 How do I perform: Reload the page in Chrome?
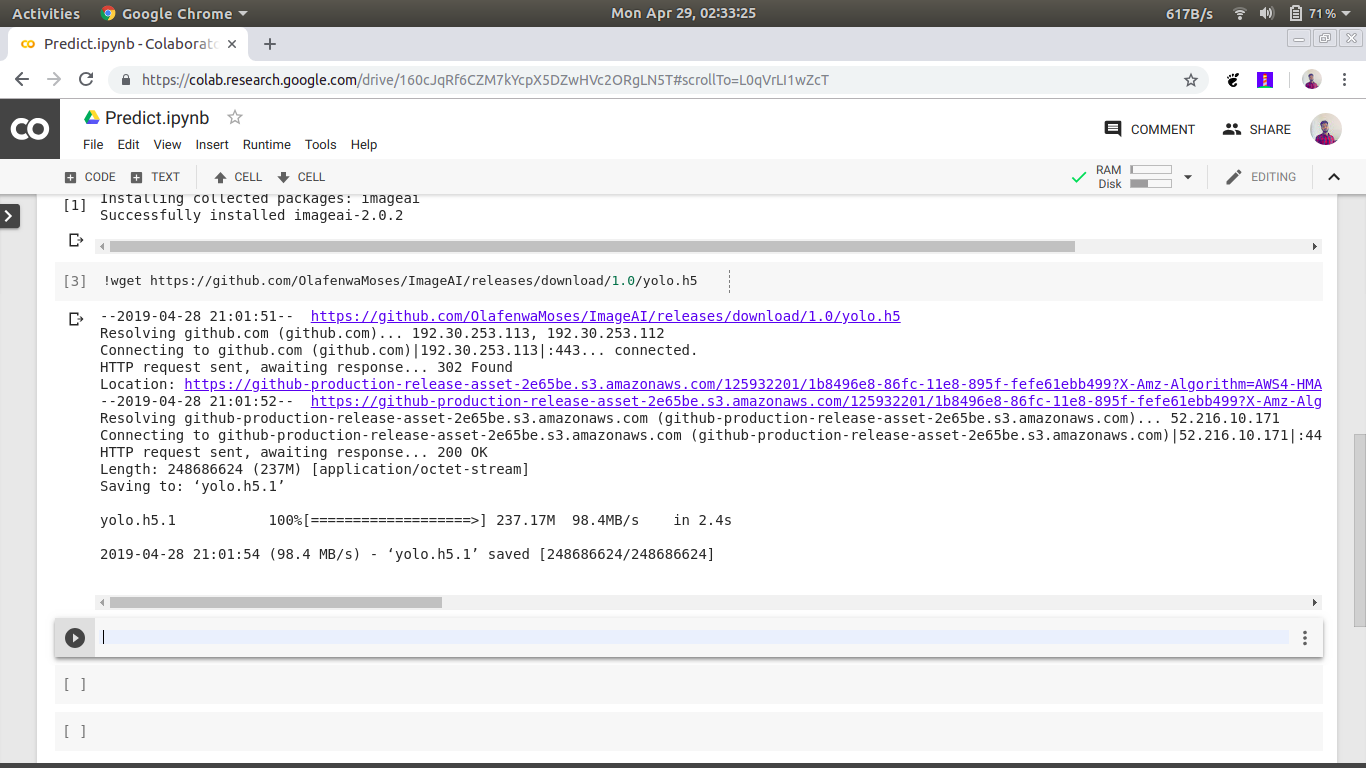click(x=86, y=80)
